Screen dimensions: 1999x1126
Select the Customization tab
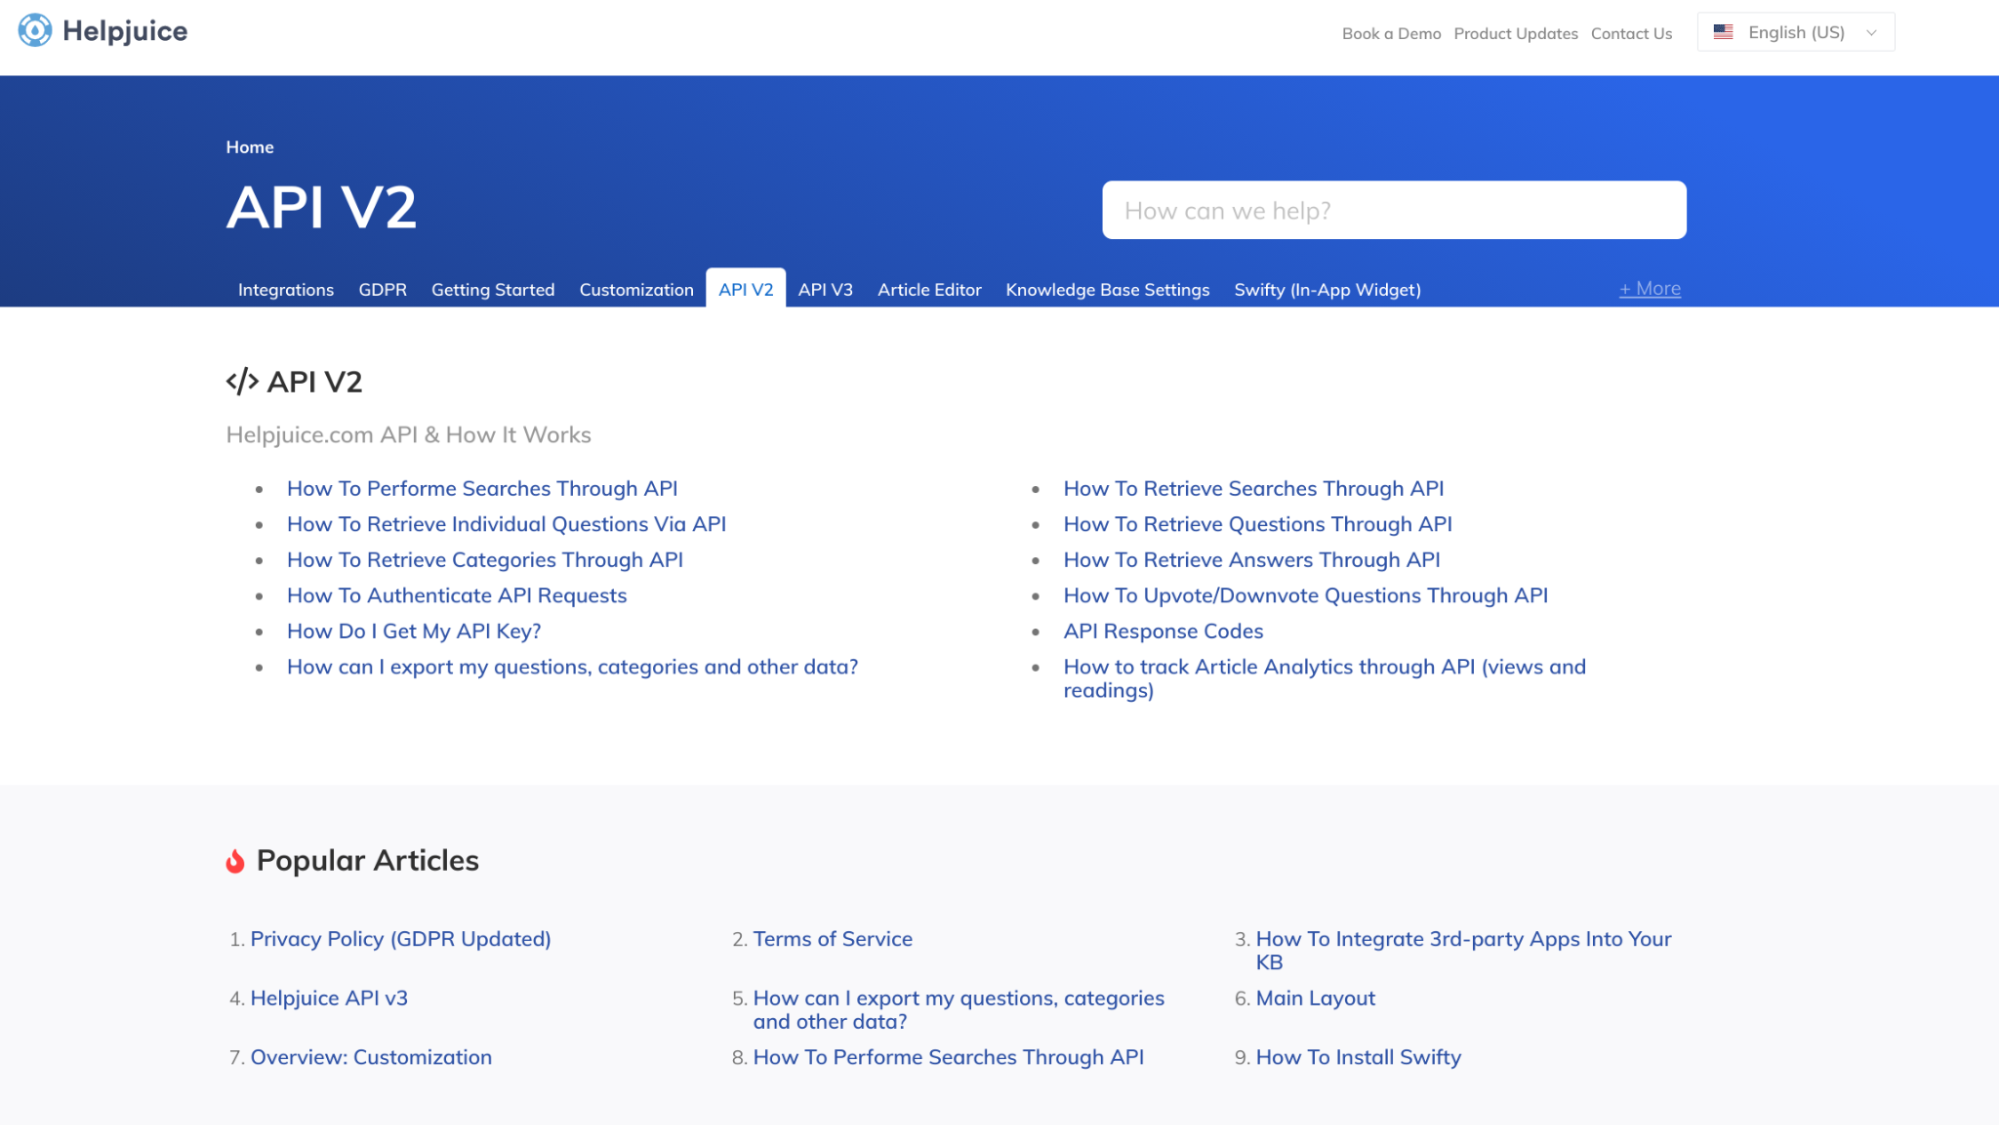pos(636,290)
